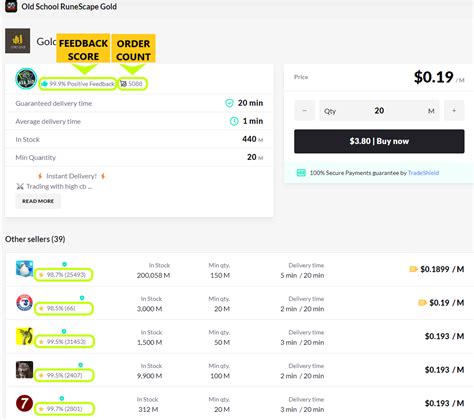474x420 pixels.
Task: Open seller avatar in the 98.7% (25493) row
Action: click(24, 269)
